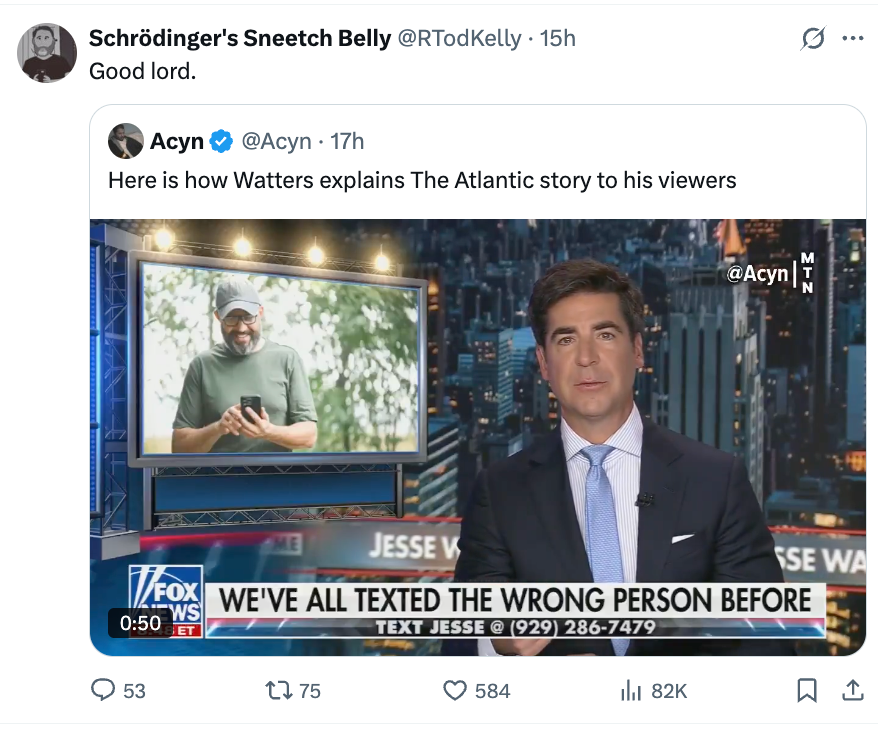Click the share icon at bottom right

pyautogui.click(x=853, y=690)
